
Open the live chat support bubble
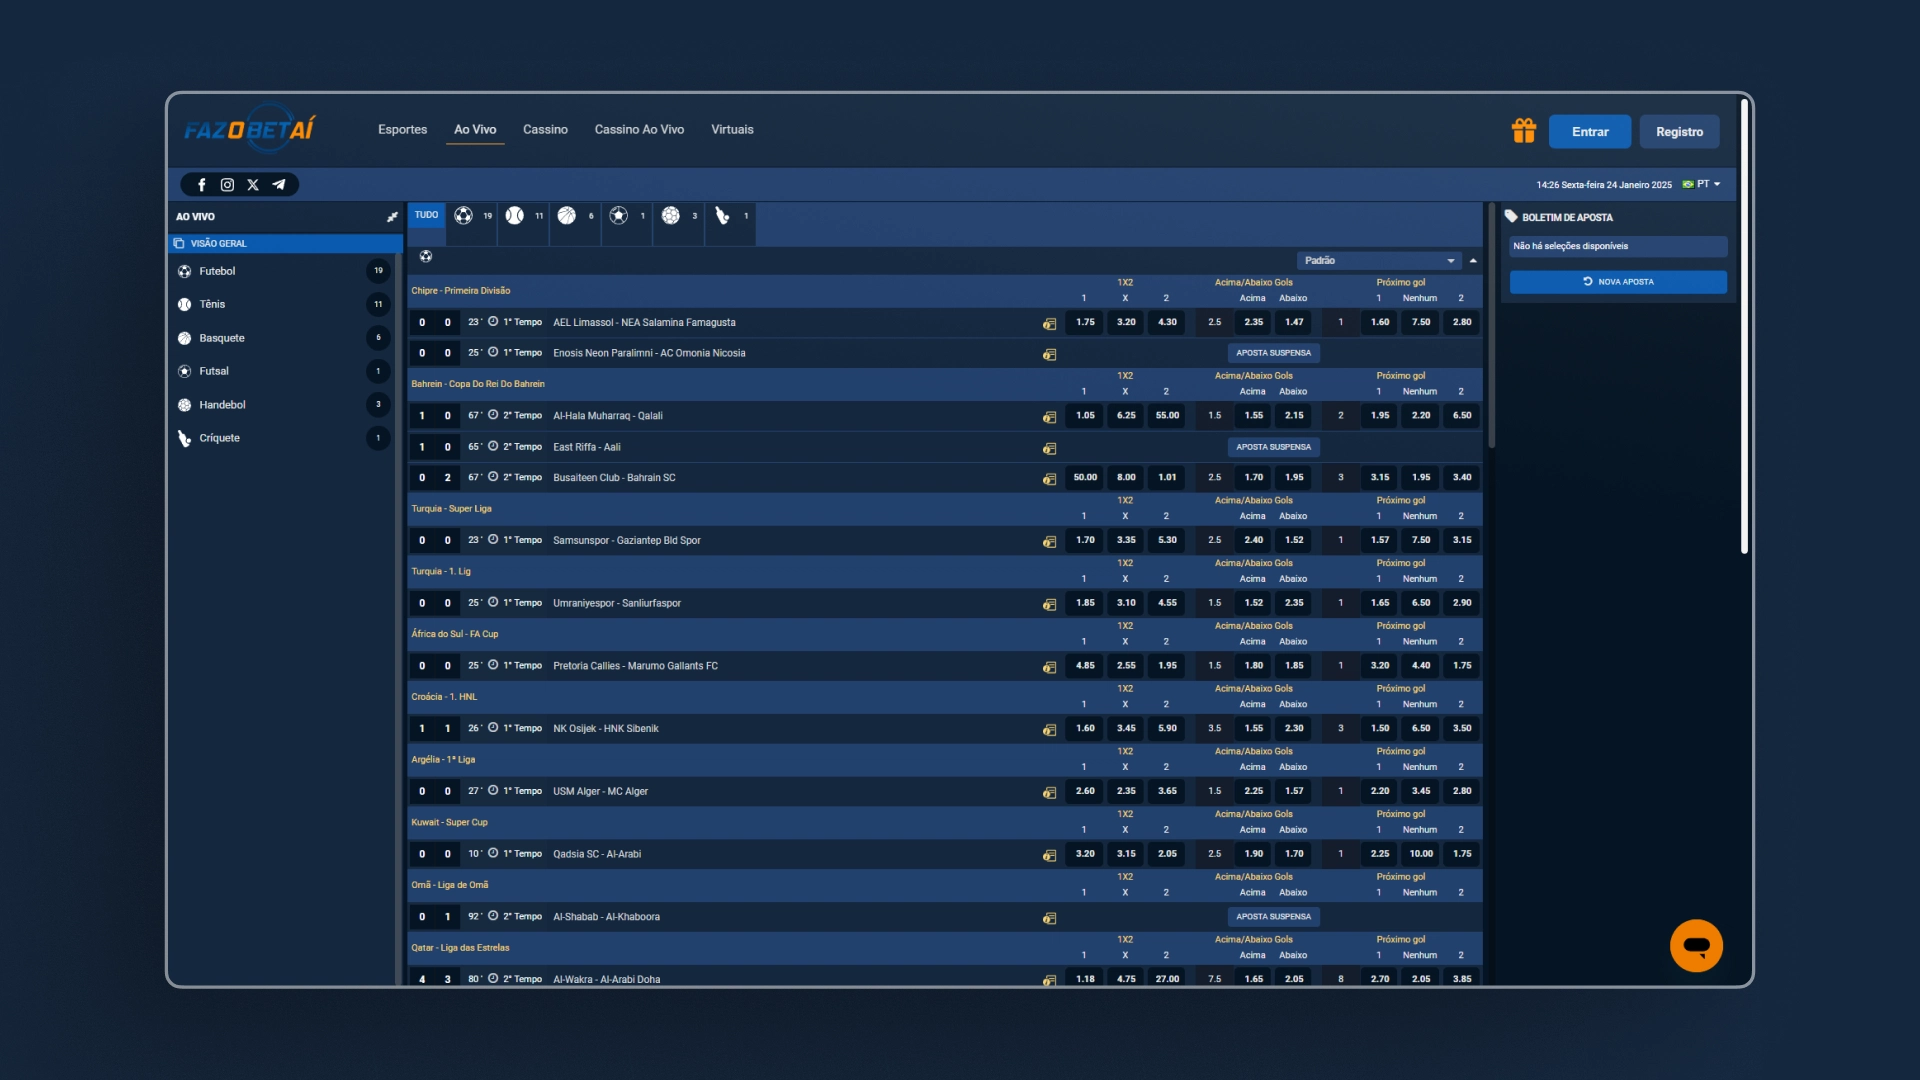pyautogui.click(x=1696, y=946)
